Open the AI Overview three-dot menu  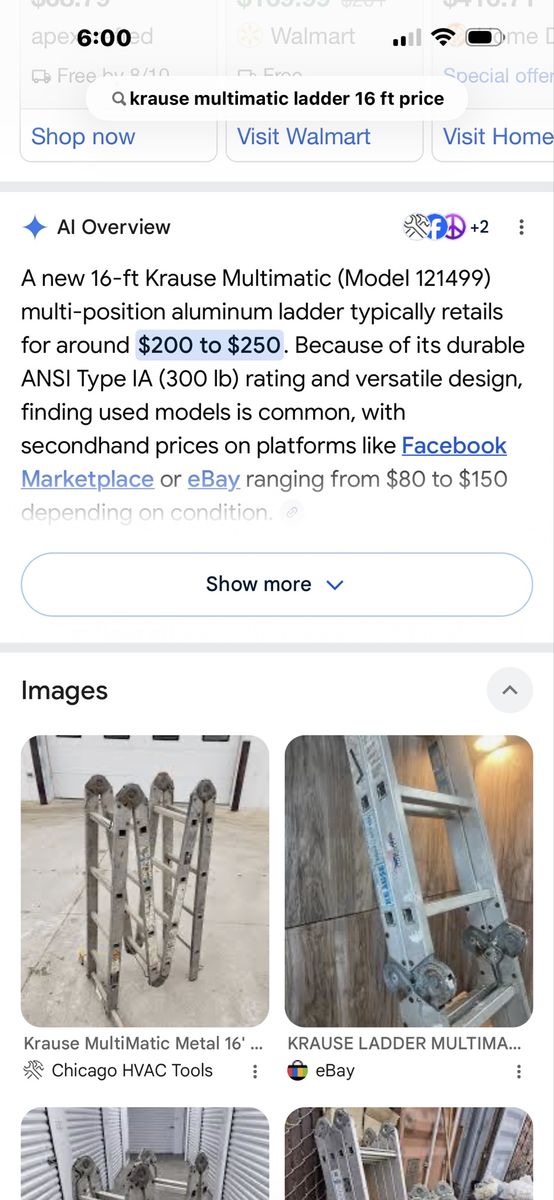521,227
